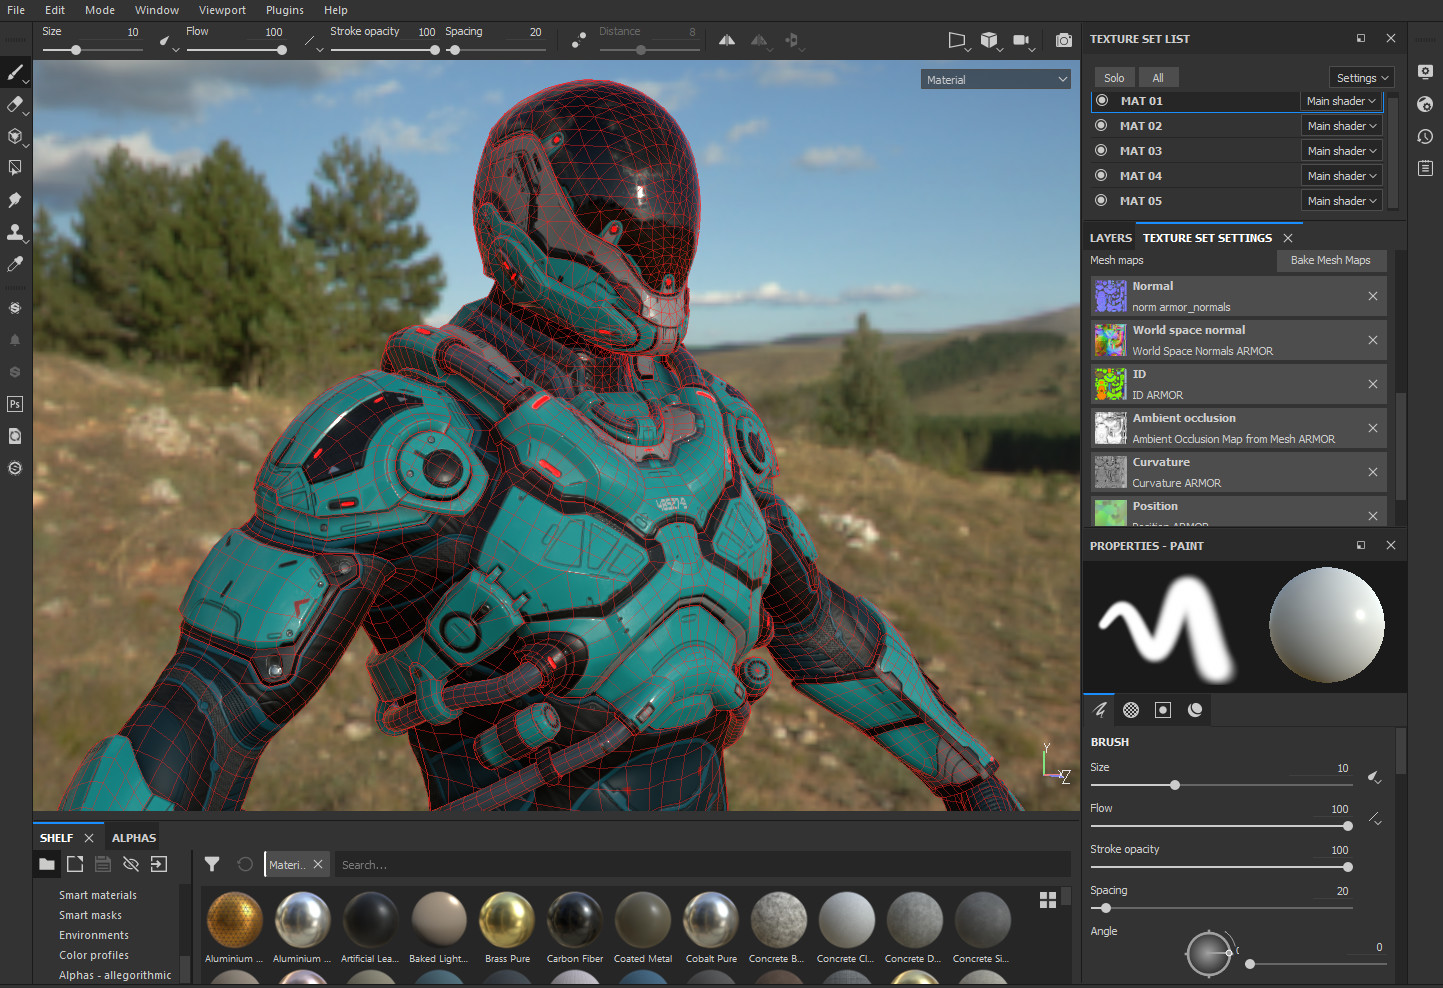Open the History clock icon in right dock

pos(1426,136)
